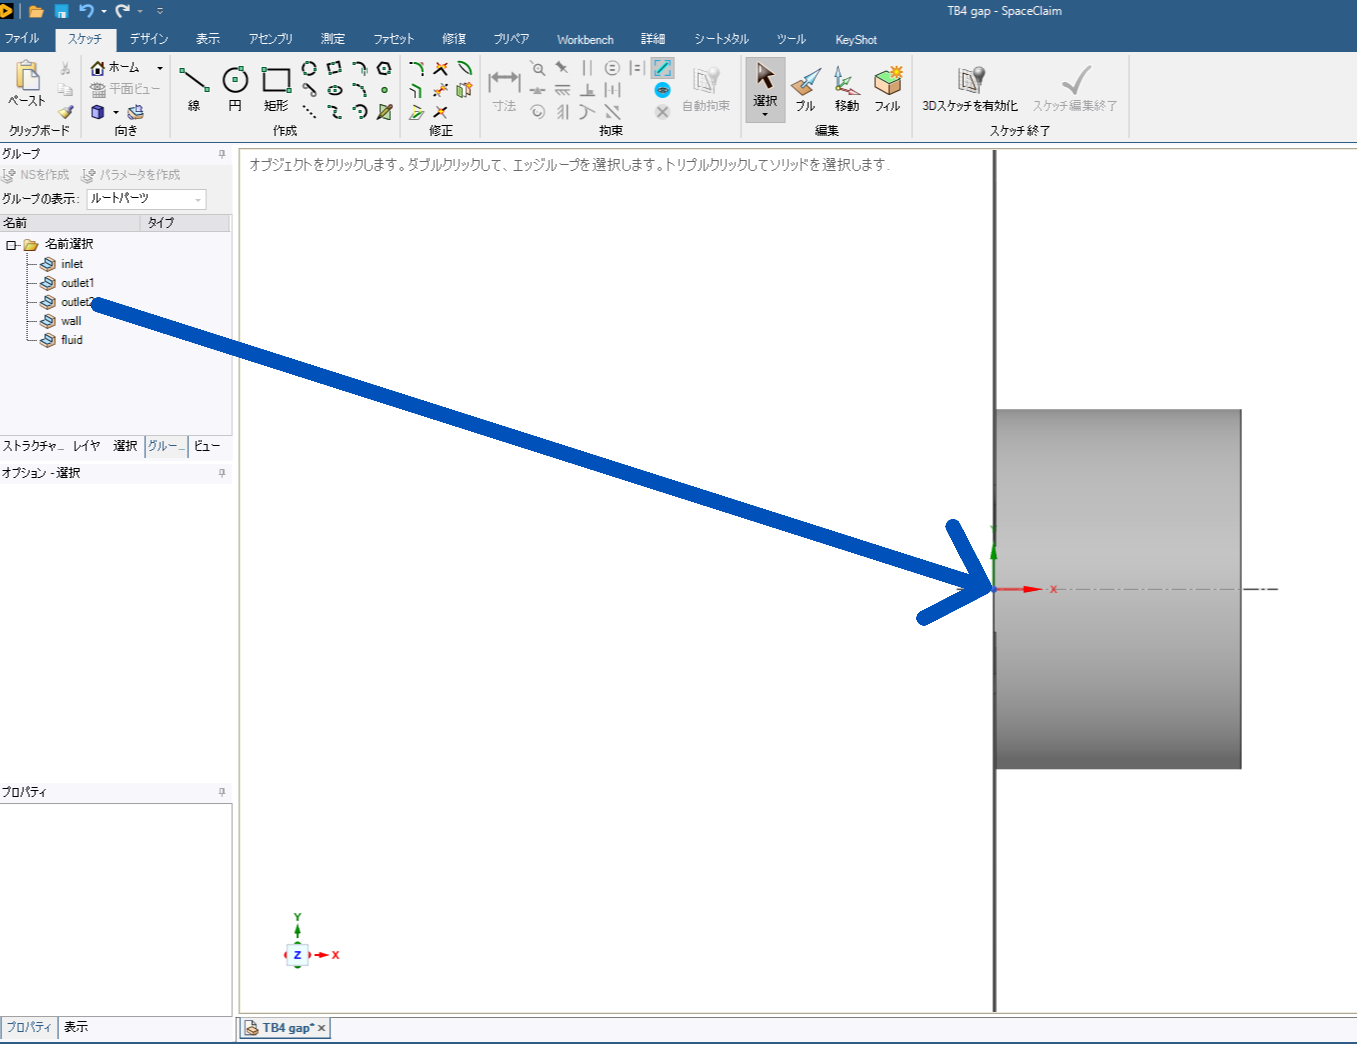Click the Z axis of orientation triad
Image resolution: width=1357 pixels, height=1044 pixels.
(x=297, y=955)
